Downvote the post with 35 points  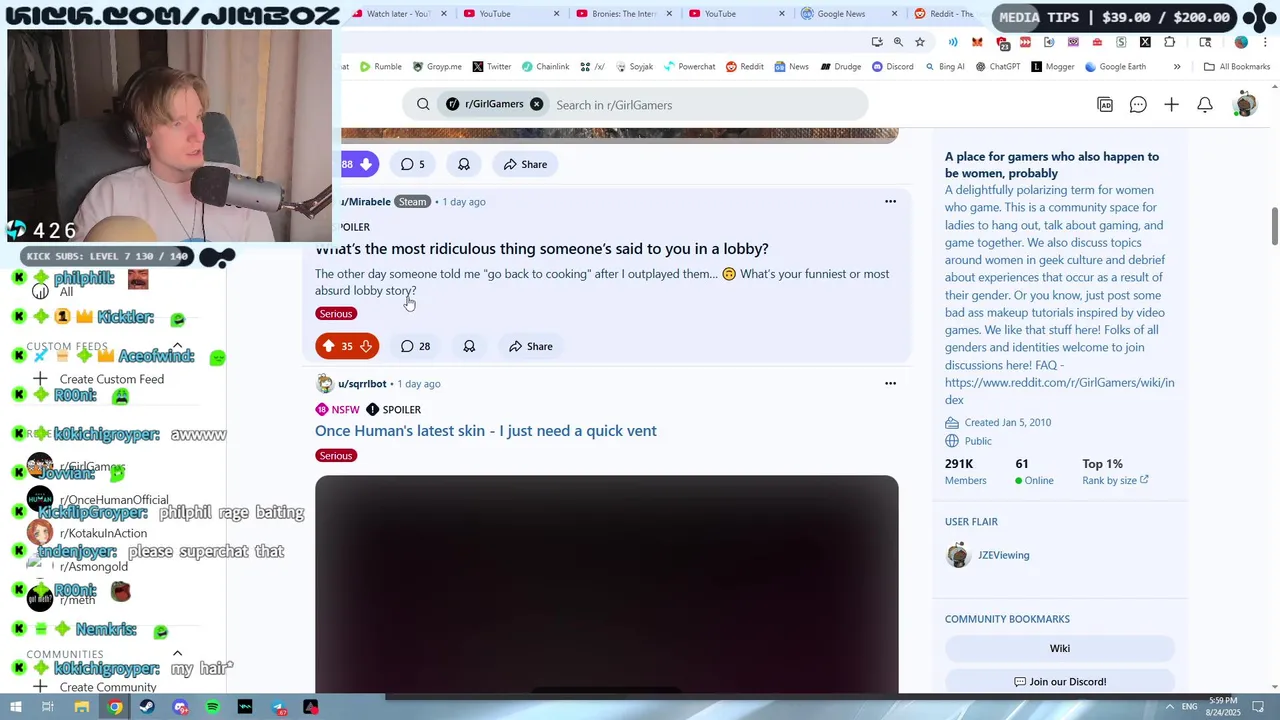point(366,346)
